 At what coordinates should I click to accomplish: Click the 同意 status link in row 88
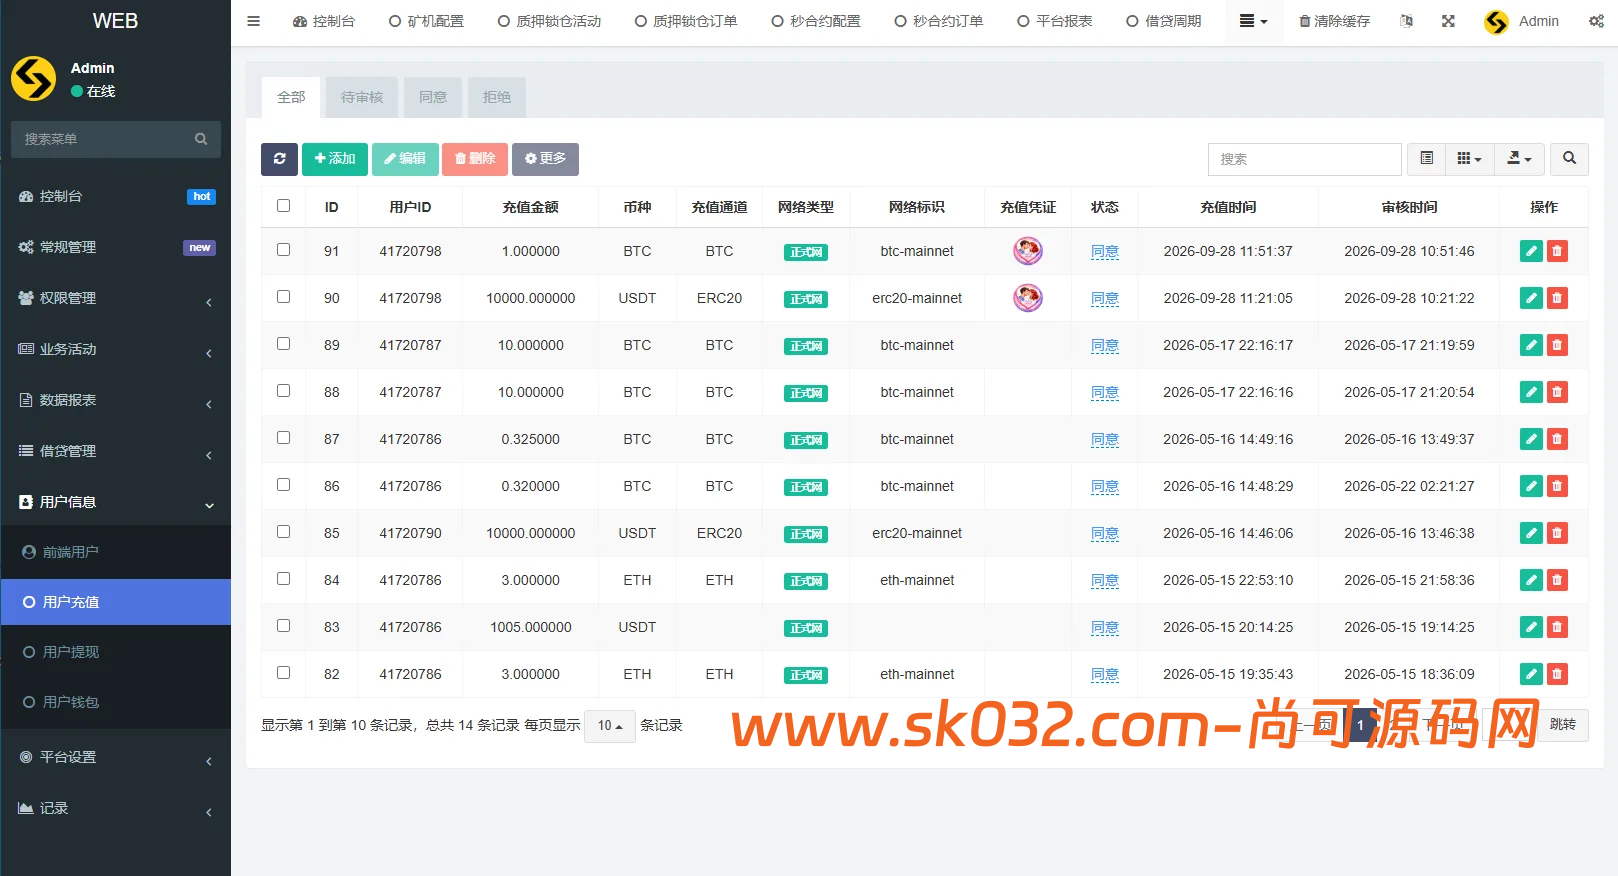point(1105,392)
